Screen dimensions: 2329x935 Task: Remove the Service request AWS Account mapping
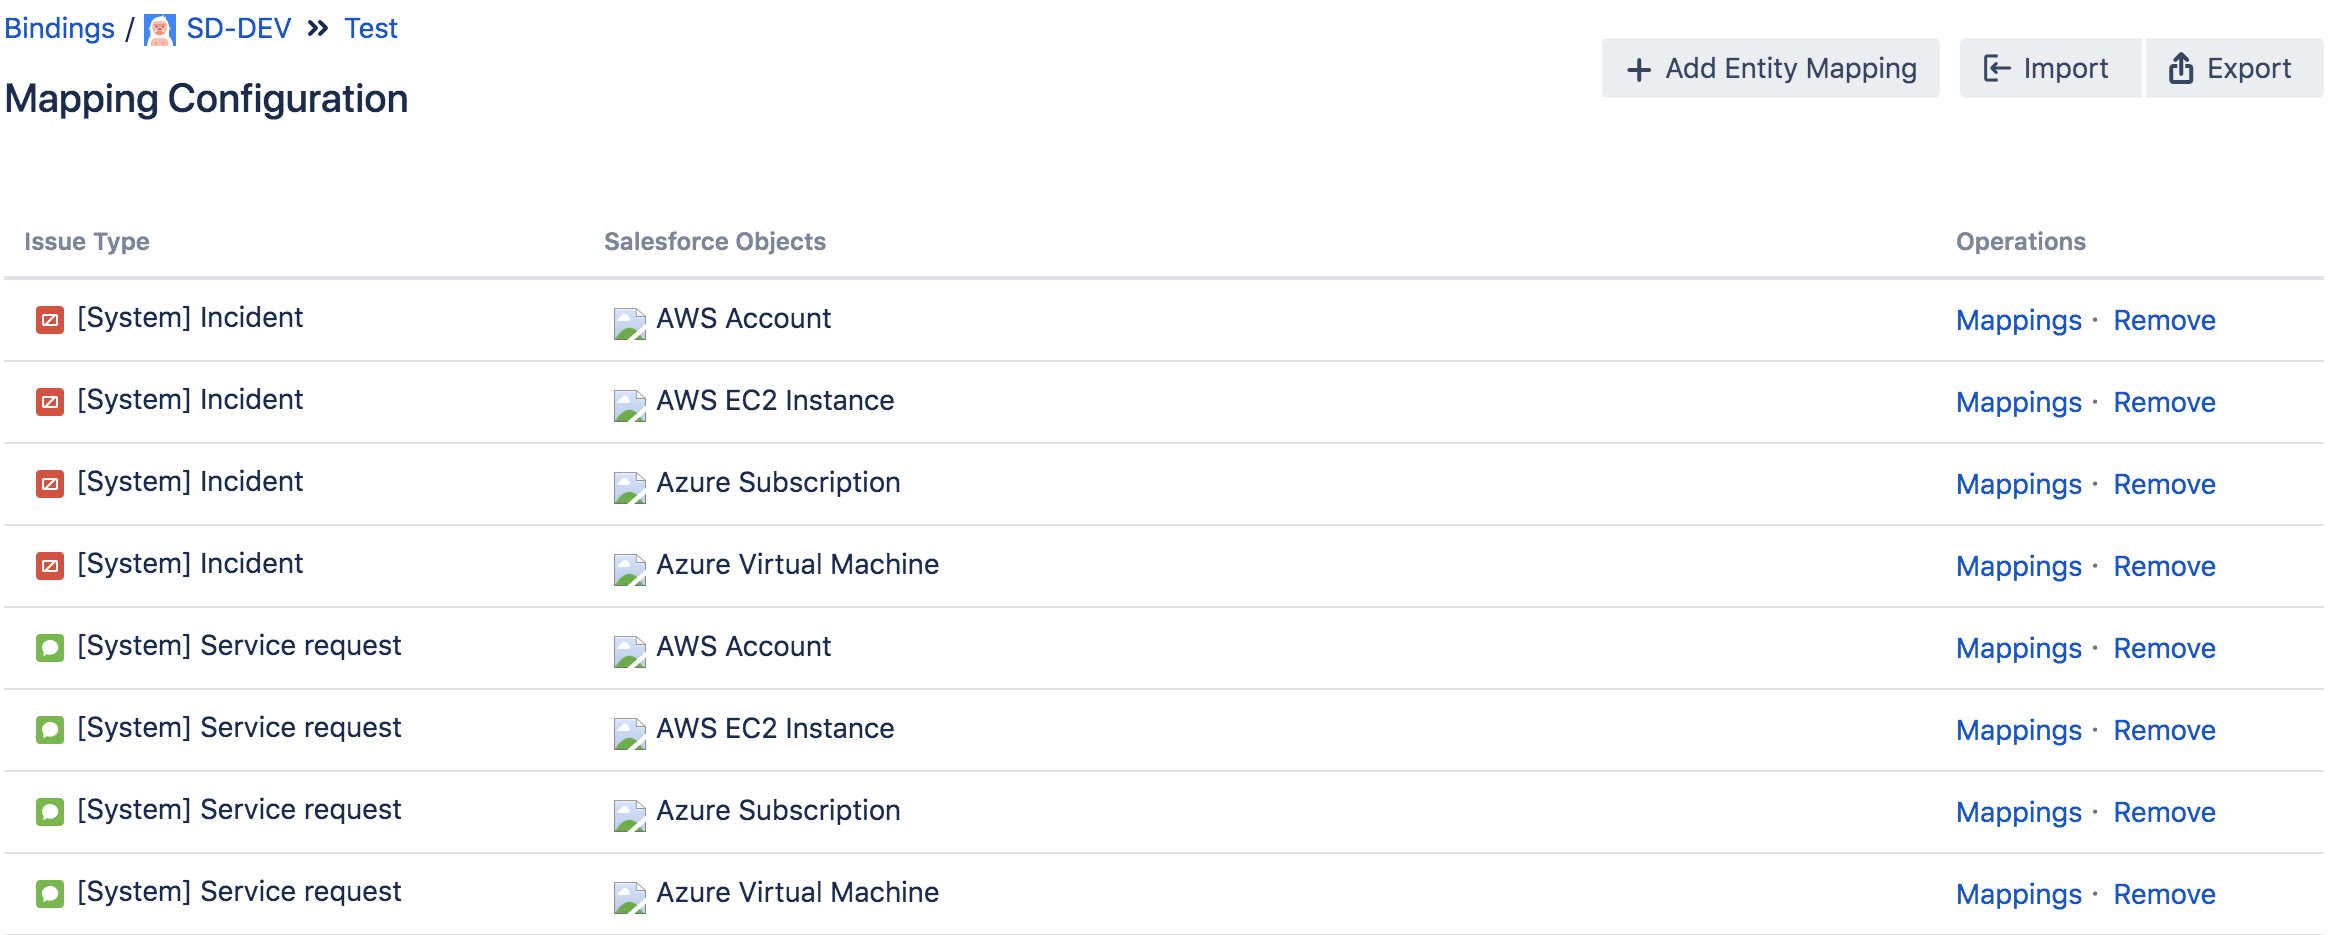pos(2164,649)
